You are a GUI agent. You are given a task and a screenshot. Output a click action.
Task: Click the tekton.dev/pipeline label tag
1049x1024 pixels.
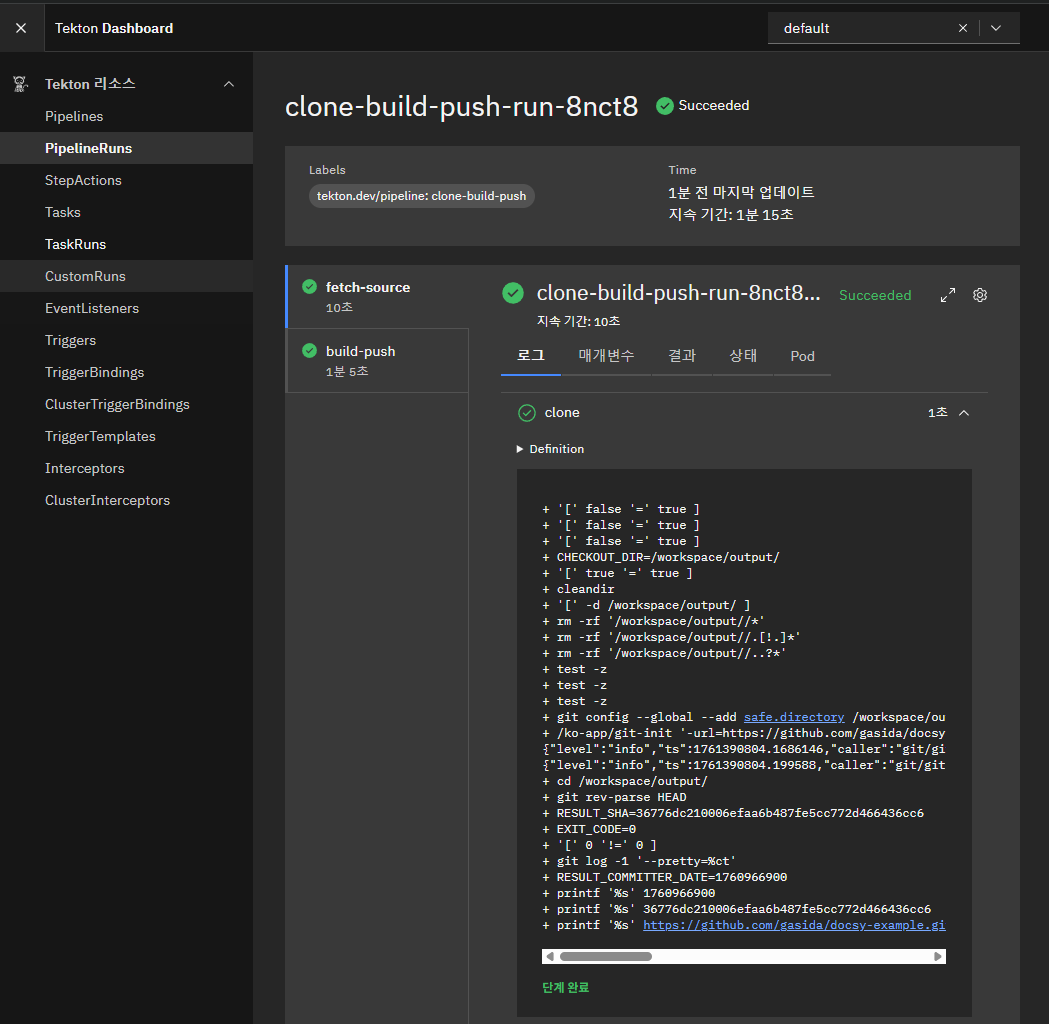421,196
